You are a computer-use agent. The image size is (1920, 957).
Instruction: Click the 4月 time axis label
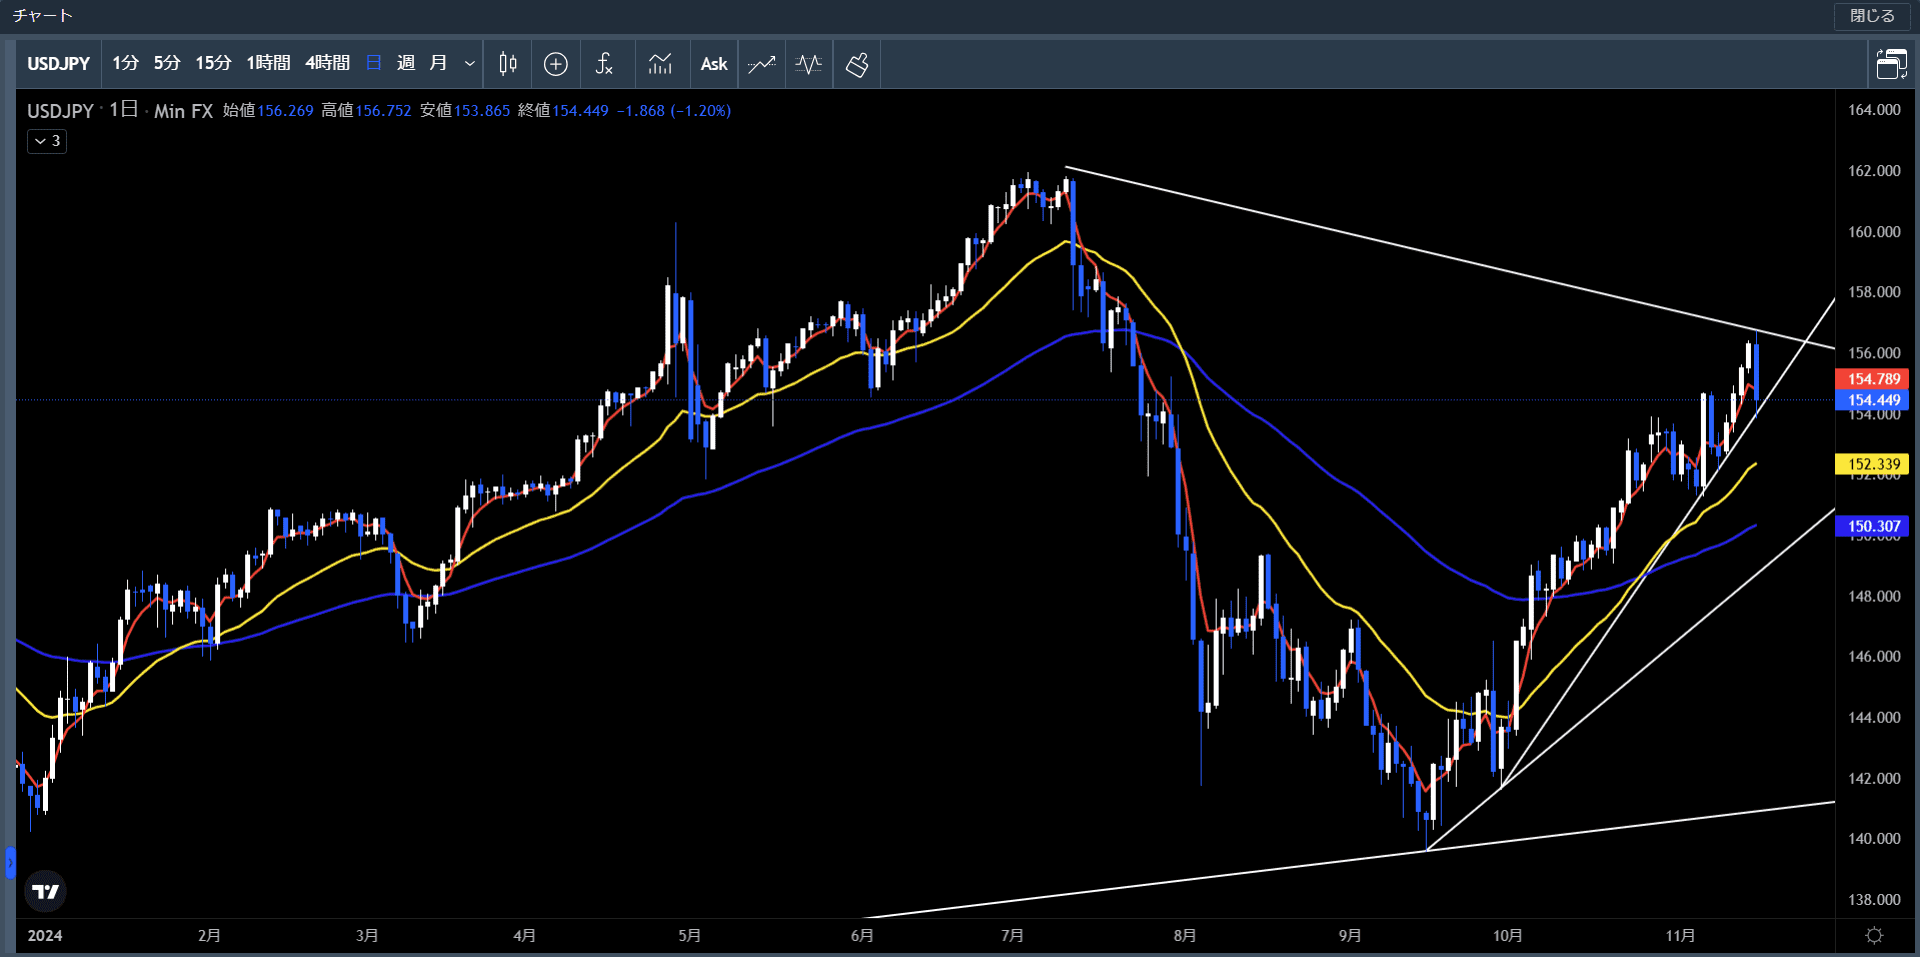[x=524, y=936]
